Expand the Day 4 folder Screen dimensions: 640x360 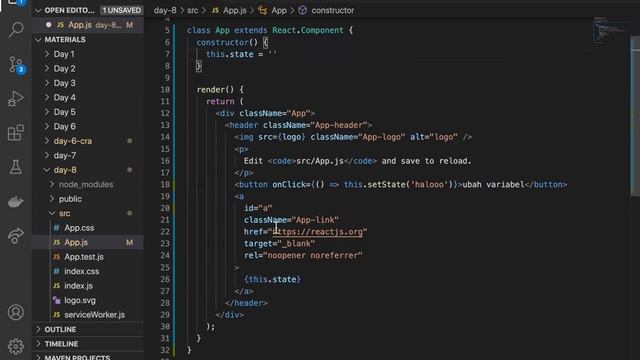47,98
